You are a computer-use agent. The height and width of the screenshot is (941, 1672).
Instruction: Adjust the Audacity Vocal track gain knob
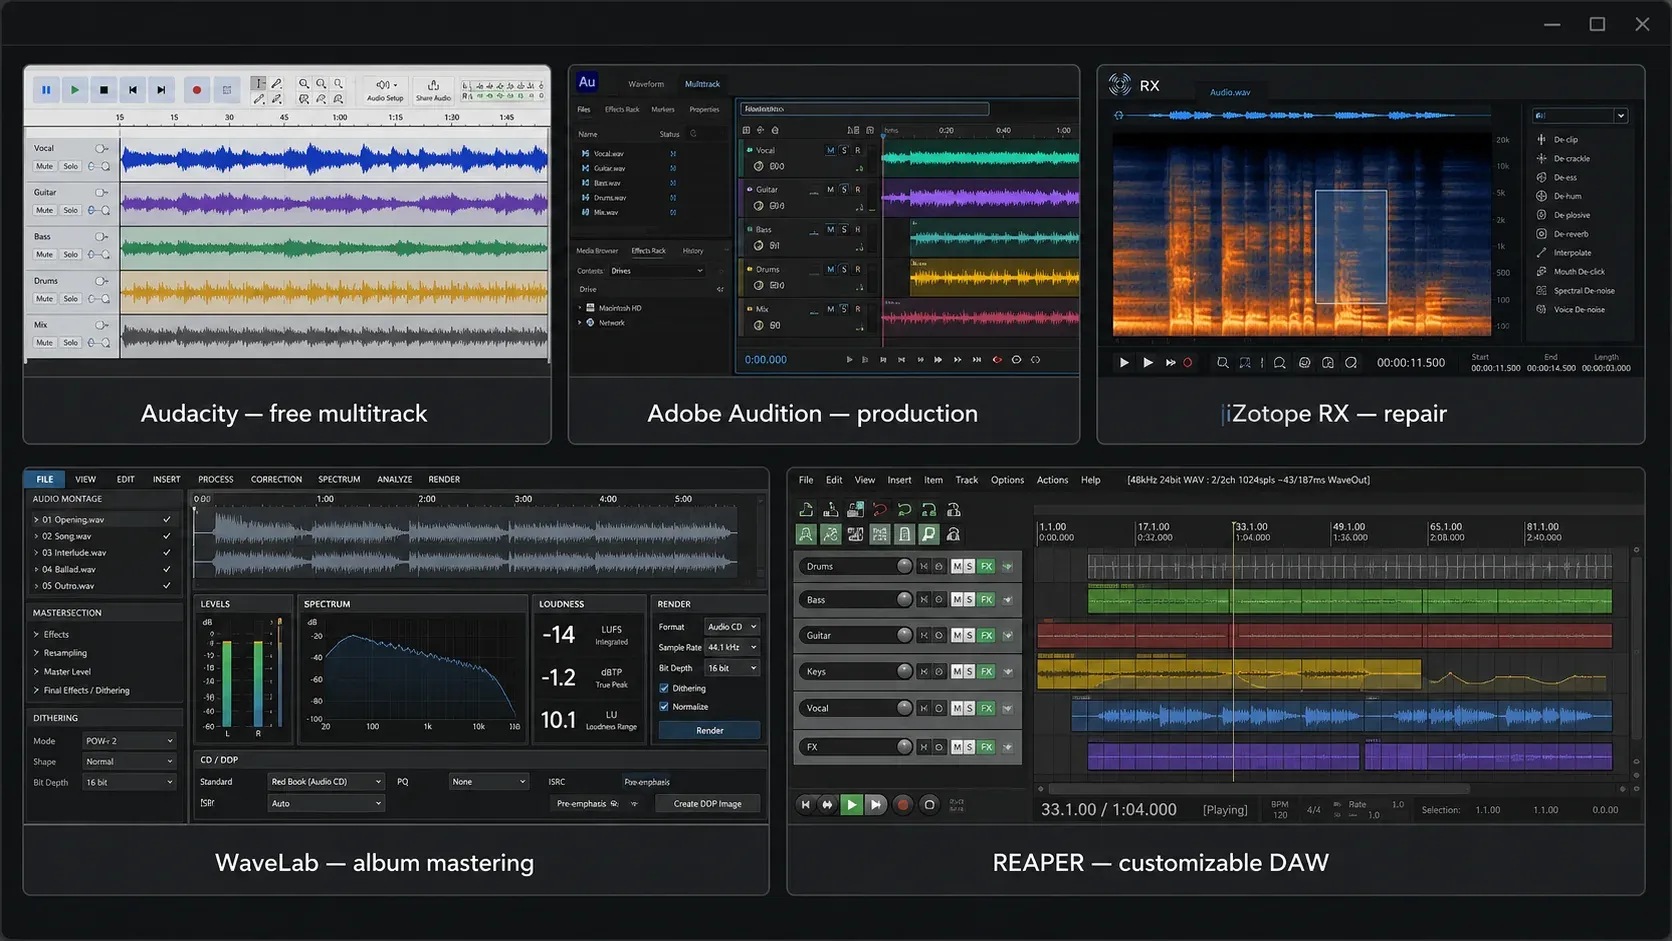click(101, 149)
